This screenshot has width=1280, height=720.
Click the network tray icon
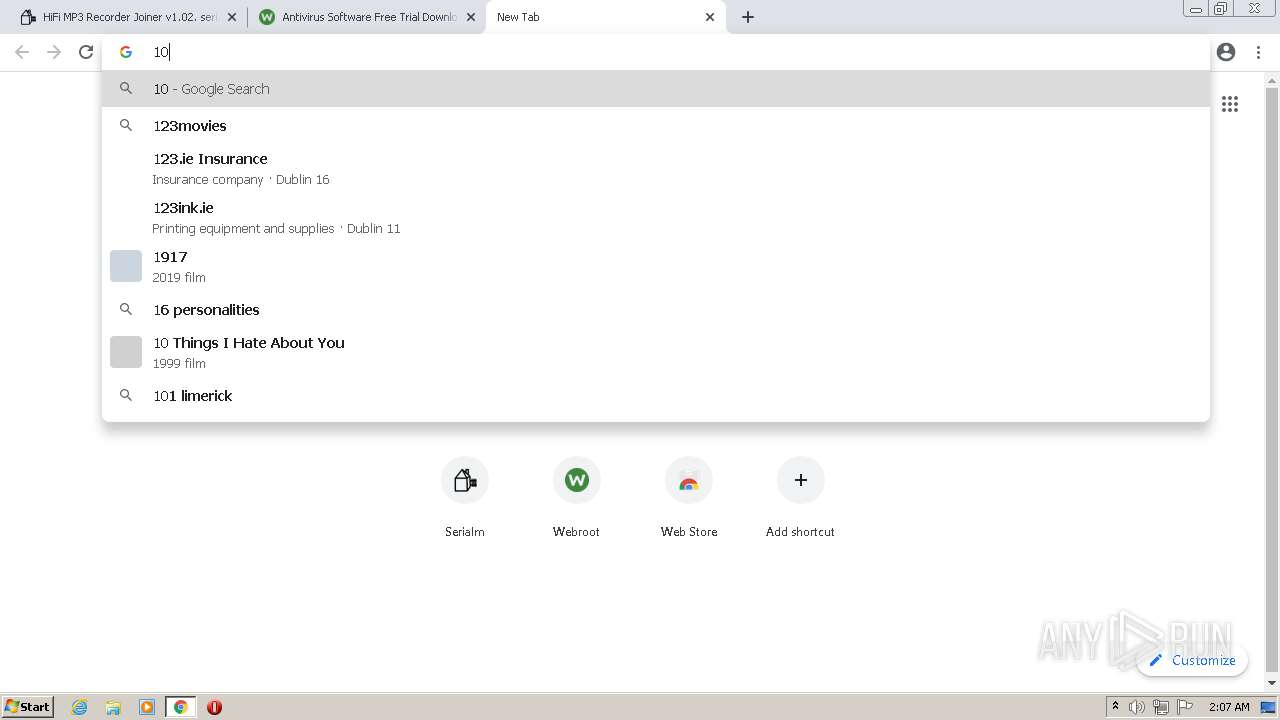point(1161,707)
